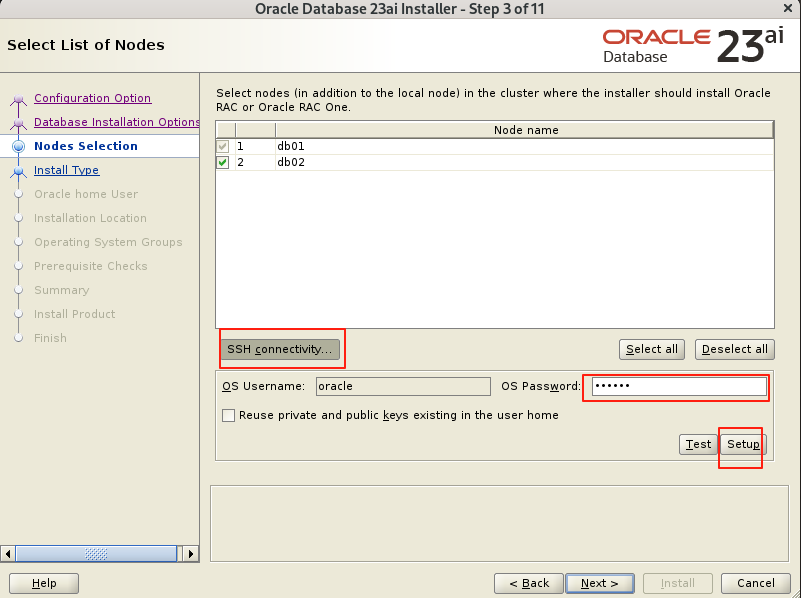801x598 pixels.
Task: Click the Install Type step marker icon
Action: coord(18,170)
